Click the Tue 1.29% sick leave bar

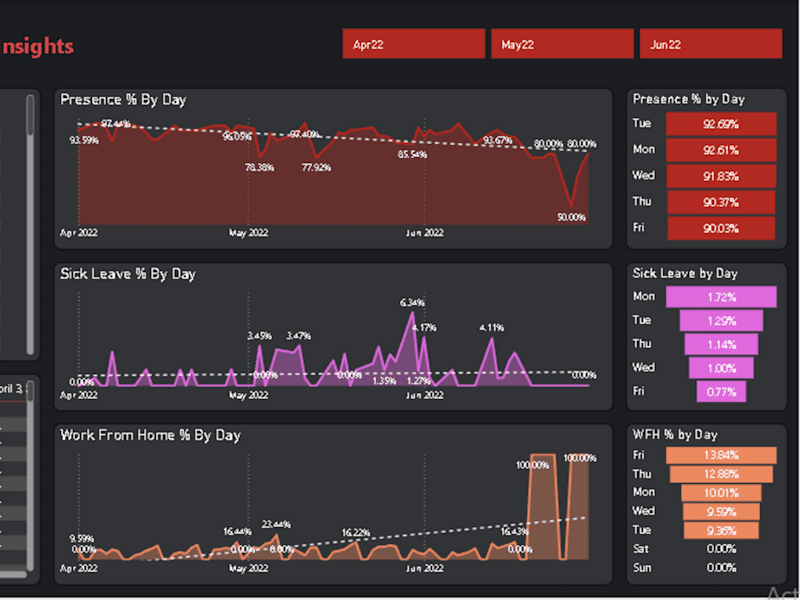click(x=721, y=321)
